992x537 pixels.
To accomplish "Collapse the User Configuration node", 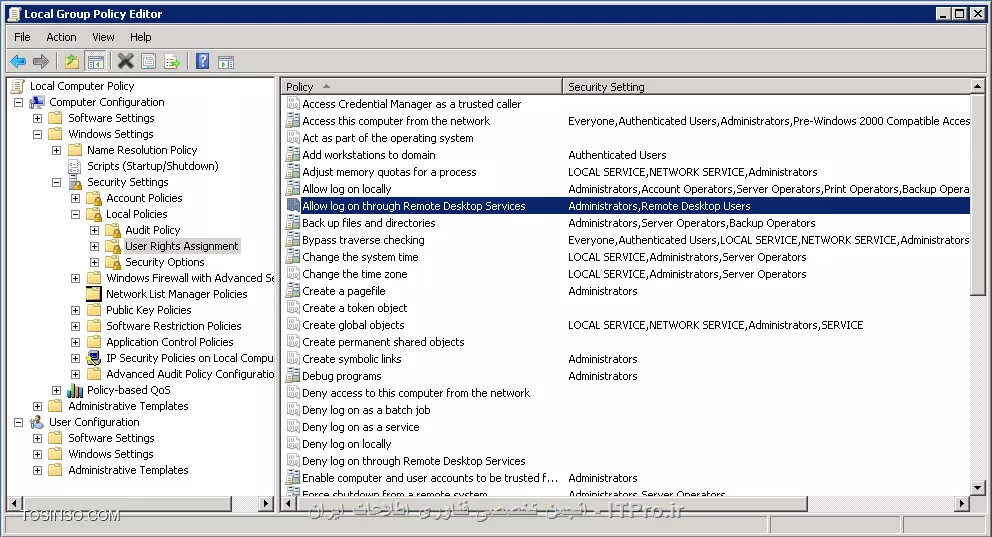I will 18,423.
